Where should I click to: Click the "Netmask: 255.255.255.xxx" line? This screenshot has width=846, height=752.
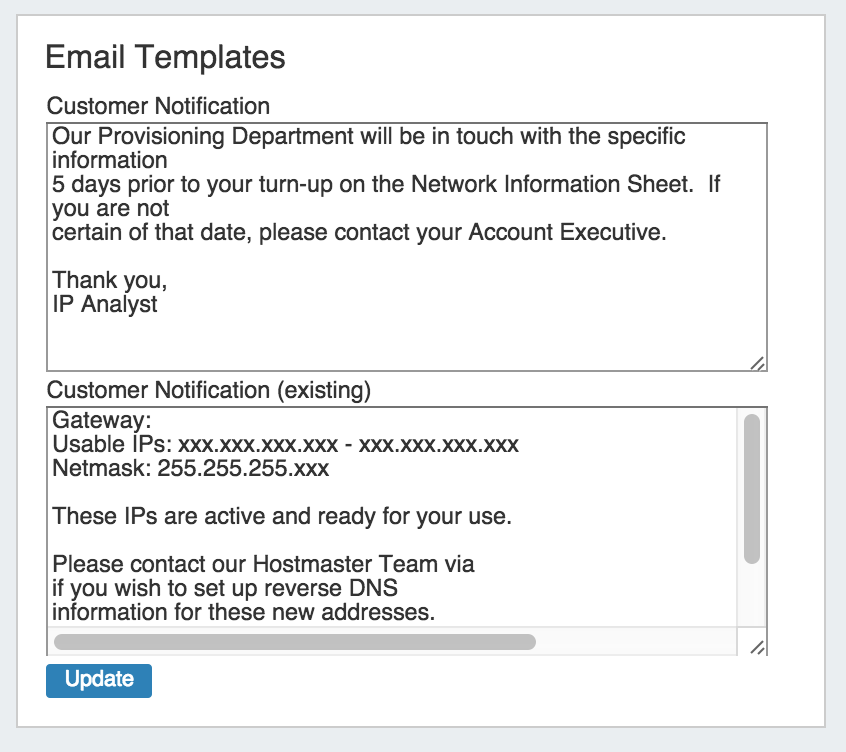[191, 468]
